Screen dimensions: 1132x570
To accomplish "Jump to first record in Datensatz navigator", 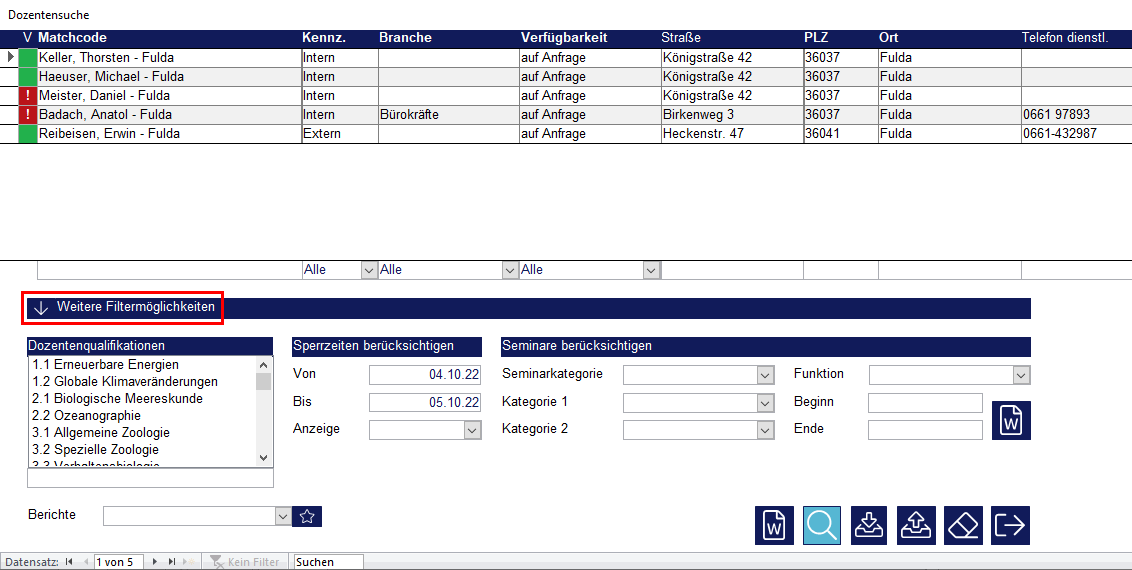I will (69, 562).
